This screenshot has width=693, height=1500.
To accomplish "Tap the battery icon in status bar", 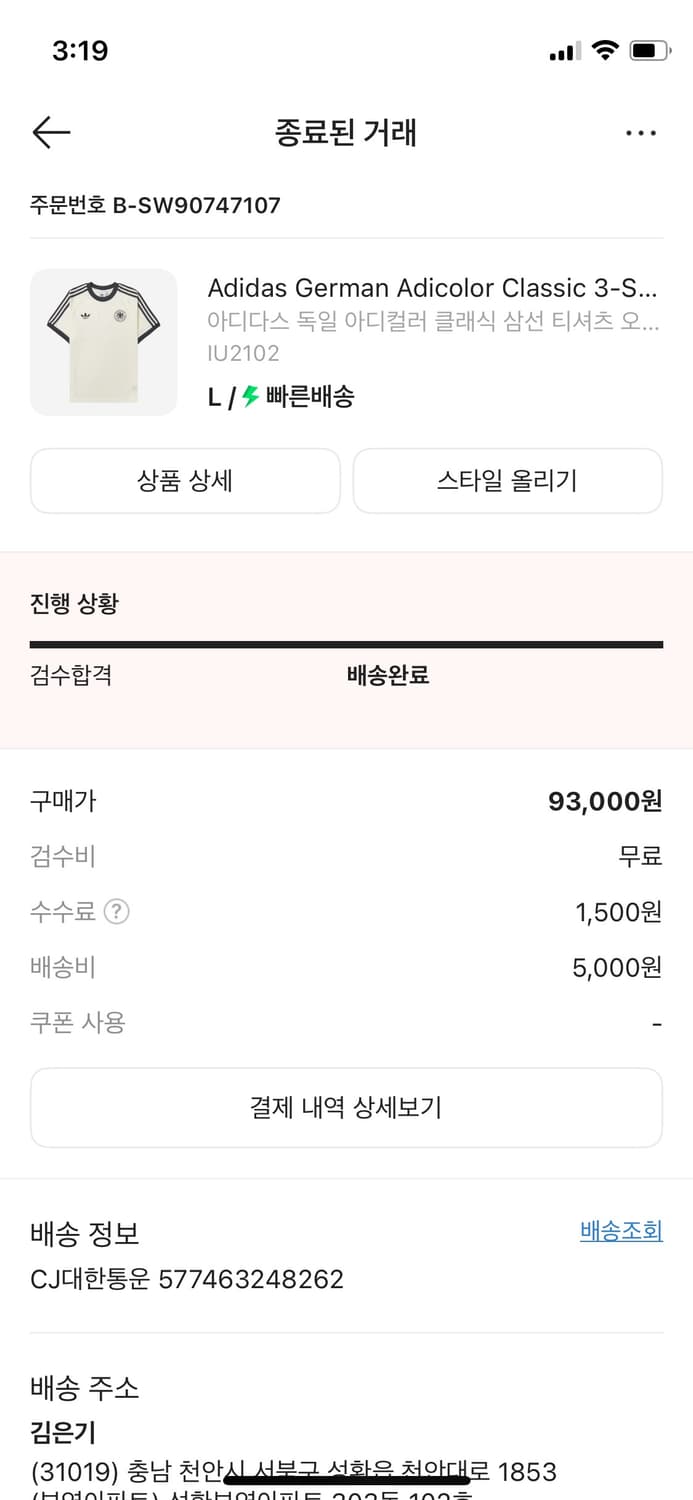I will coord(649,50).
